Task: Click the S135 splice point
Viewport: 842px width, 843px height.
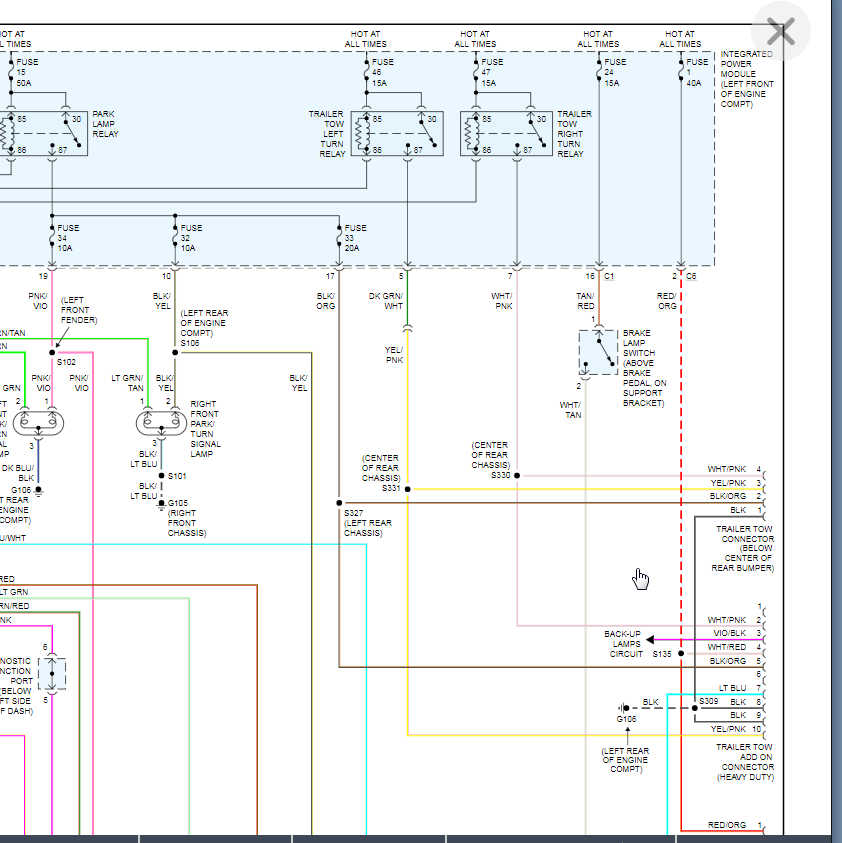Action: tap(680, 654)
